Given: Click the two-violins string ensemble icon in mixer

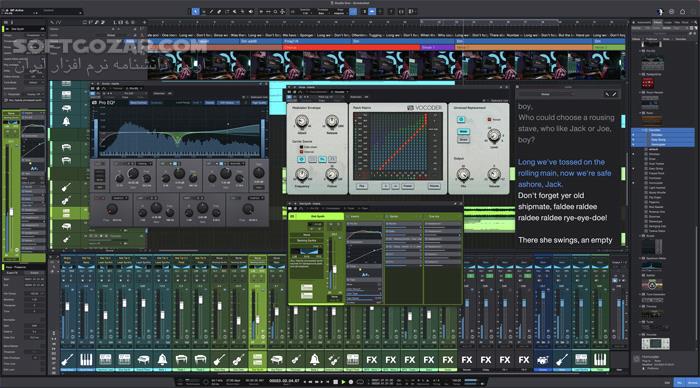Looking at the screenshot, I should pos(333,359).
